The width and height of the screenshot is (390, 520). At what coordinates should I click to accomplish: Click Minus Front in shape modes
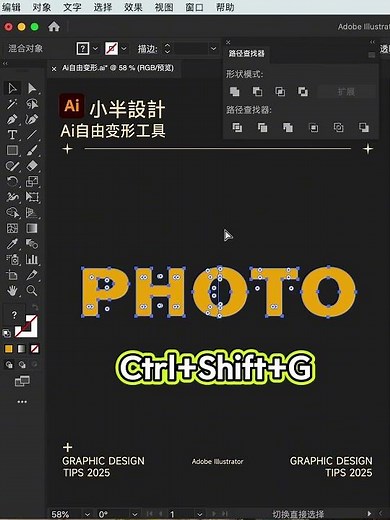(x=257, y=91)
